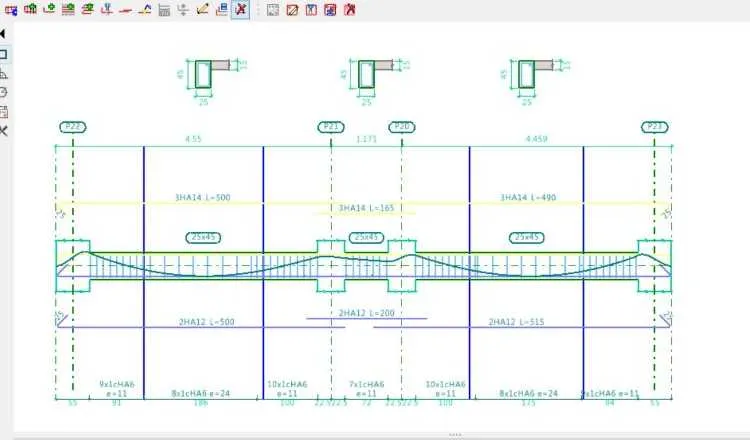Open the table sheet icon in left sidebar
This screenshot has width=750, height=440.
pyautogui.click(x=3, y=112)
